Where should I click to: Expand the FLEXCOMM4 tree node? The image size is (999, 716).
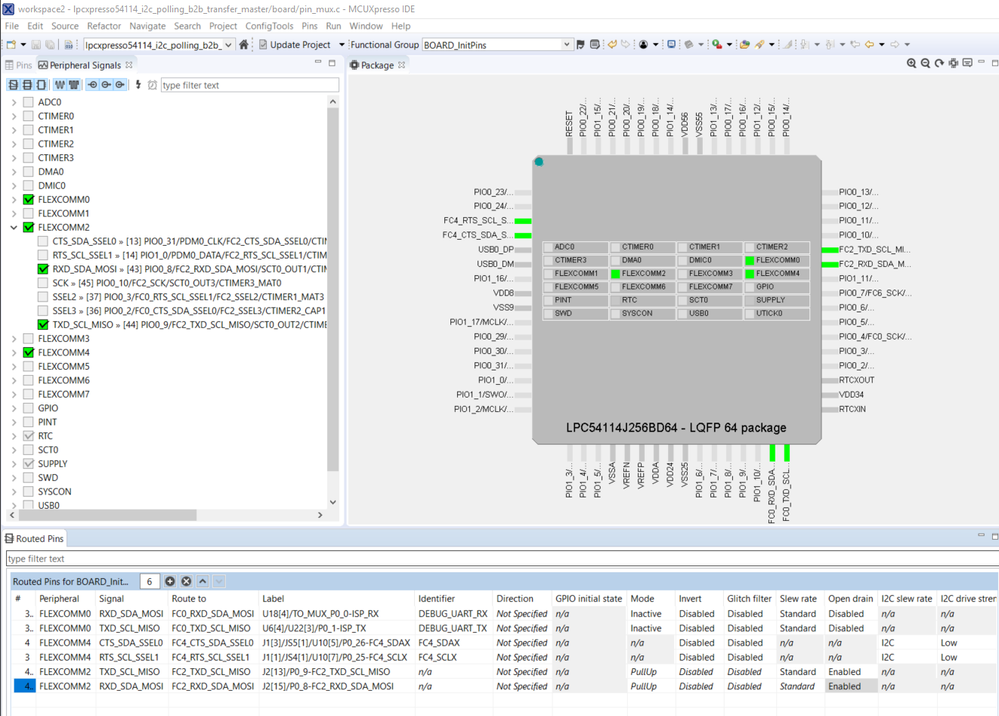point(14,352)
